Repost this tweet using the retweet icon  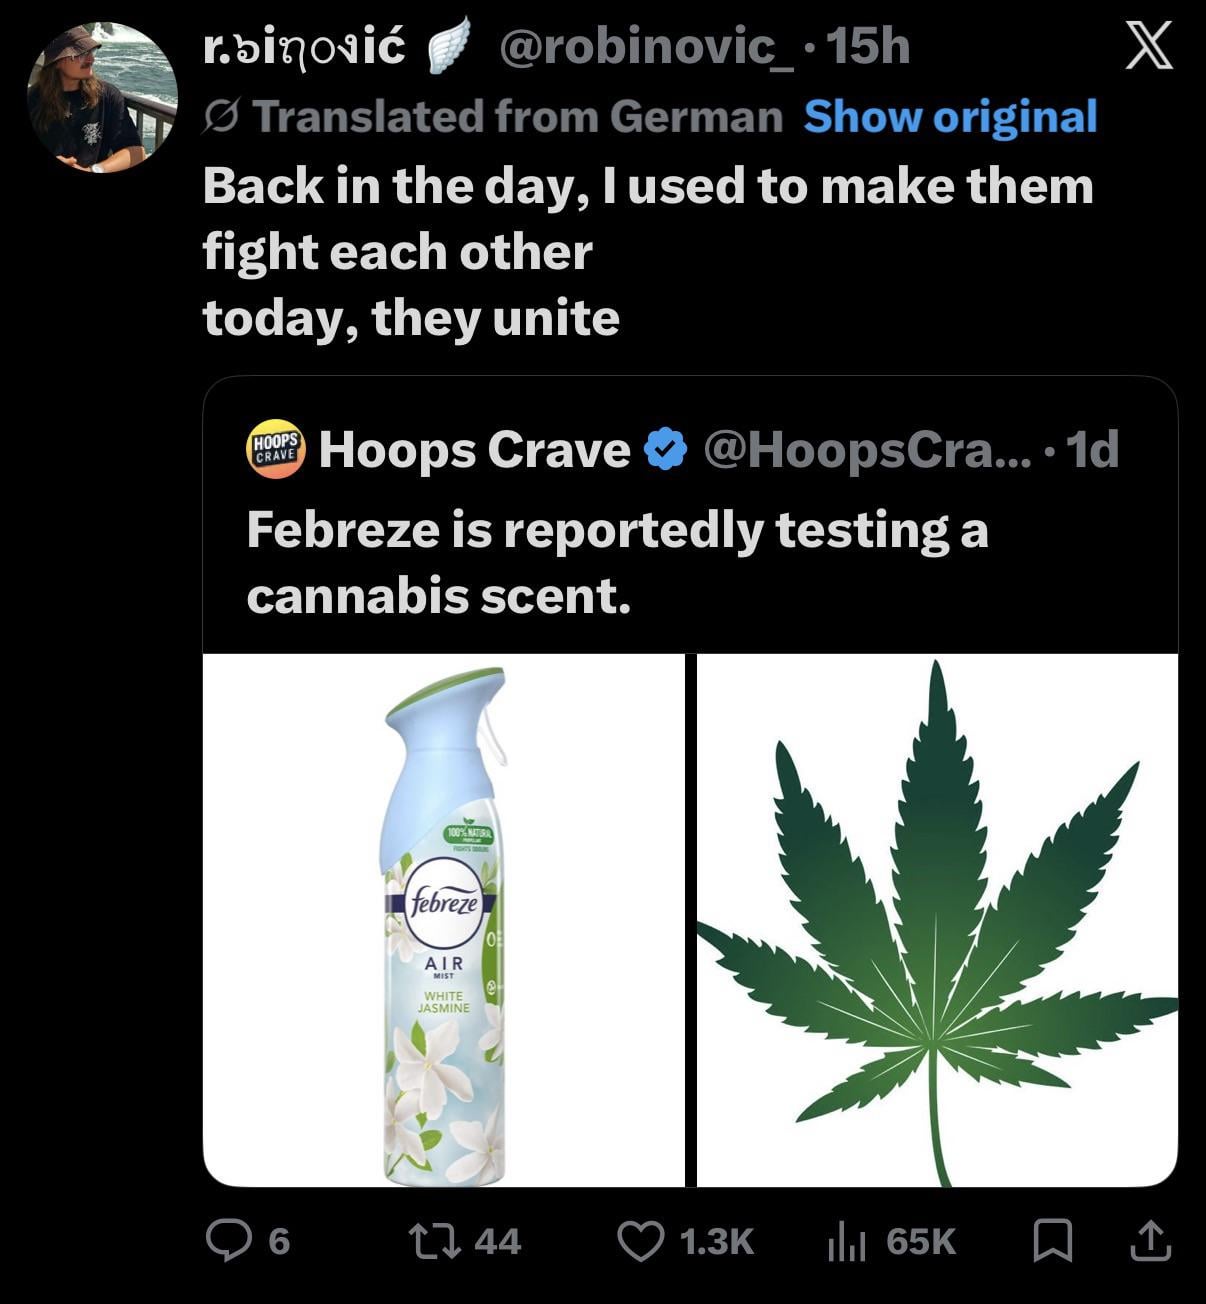tap(436, 1241)
